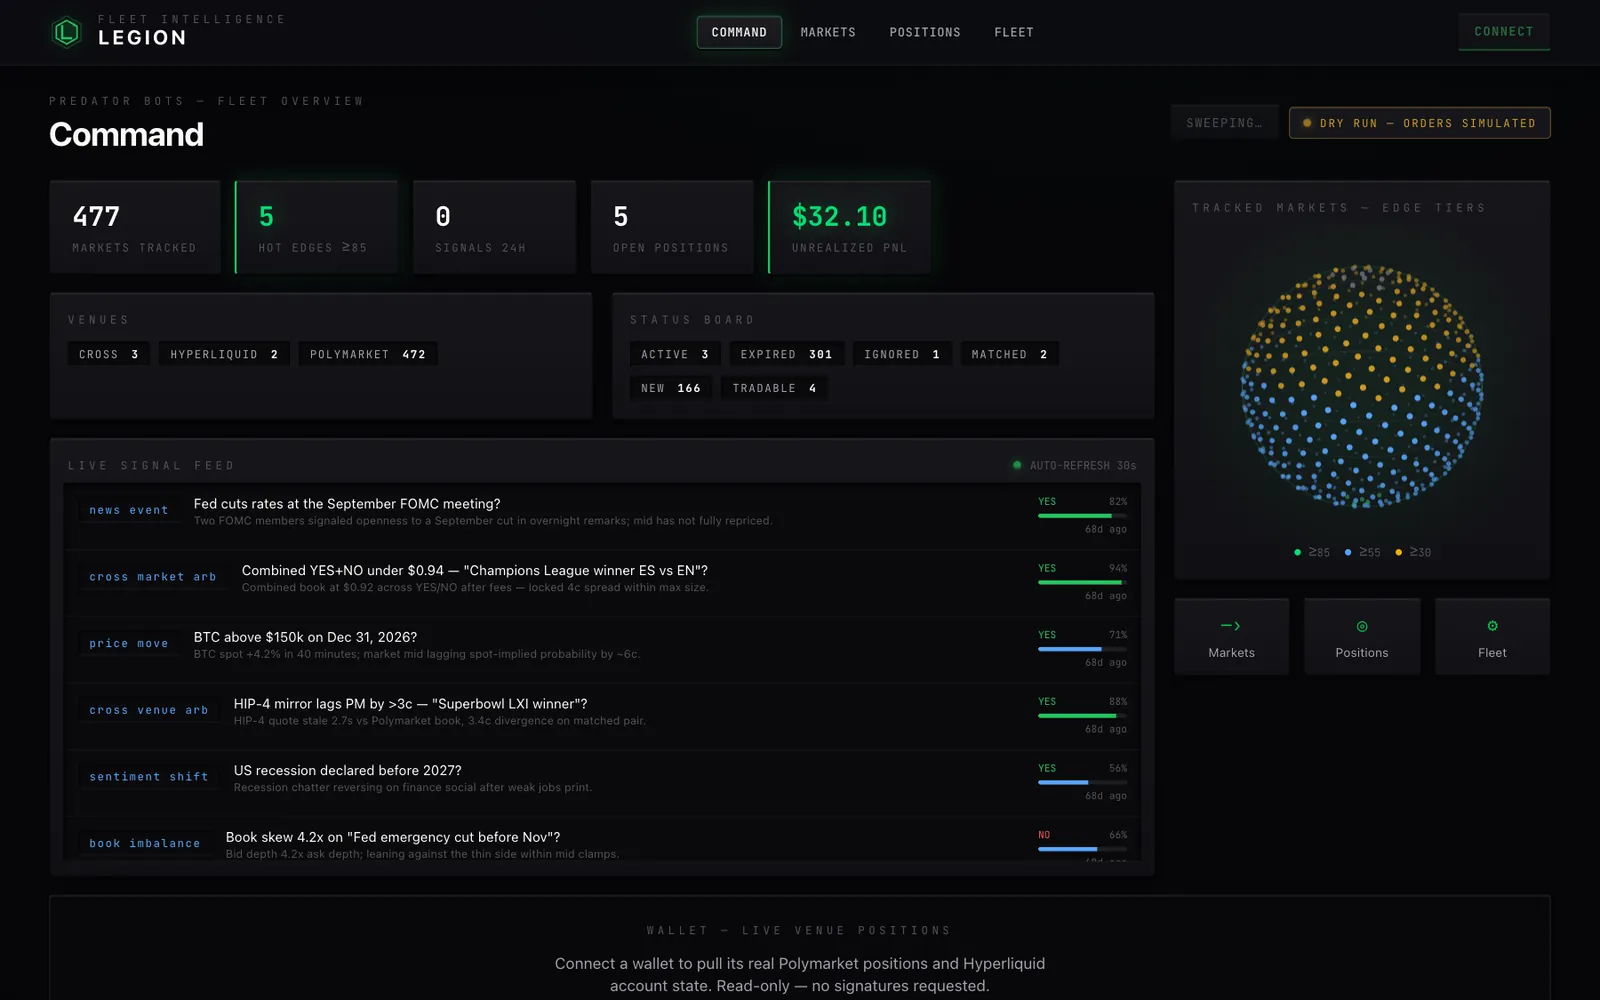Viewport: 1600px width, 1000px height.
Task: Filter by Ignored 1 status
Action: (x=902, y=354)
